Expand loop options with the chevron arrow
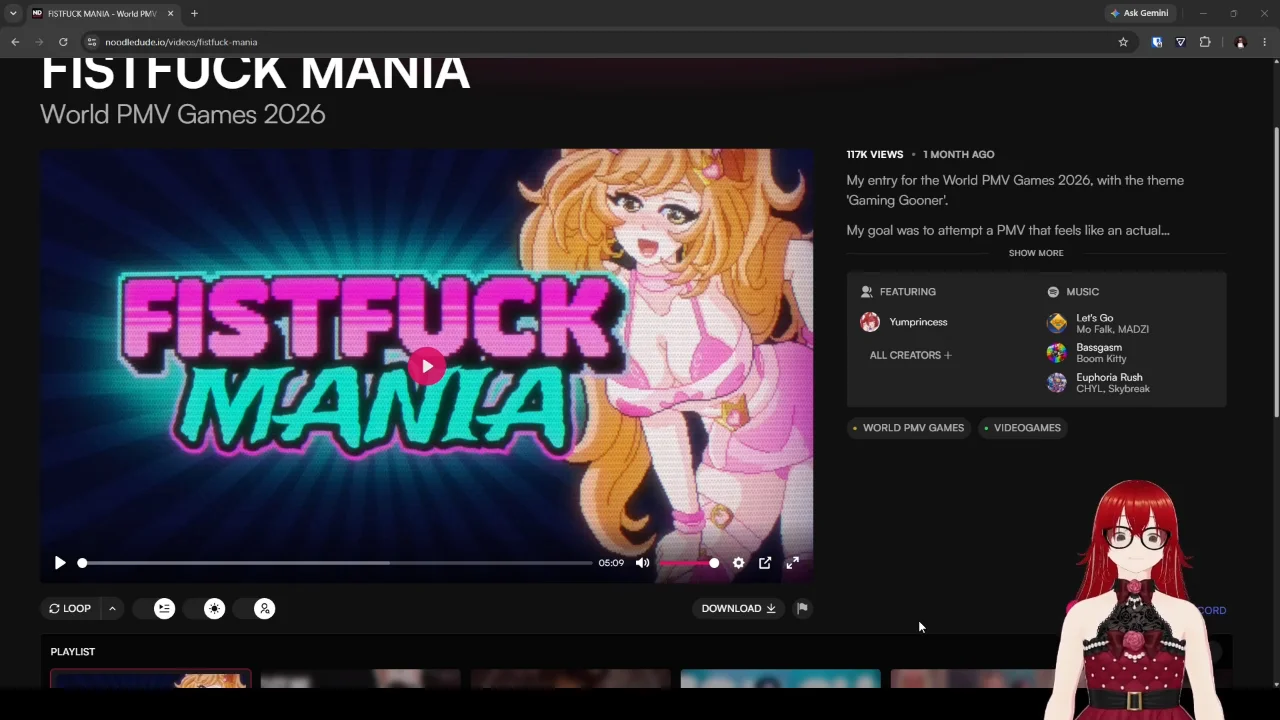Viewport: 1280px width, 720px height. click(112, 608)
